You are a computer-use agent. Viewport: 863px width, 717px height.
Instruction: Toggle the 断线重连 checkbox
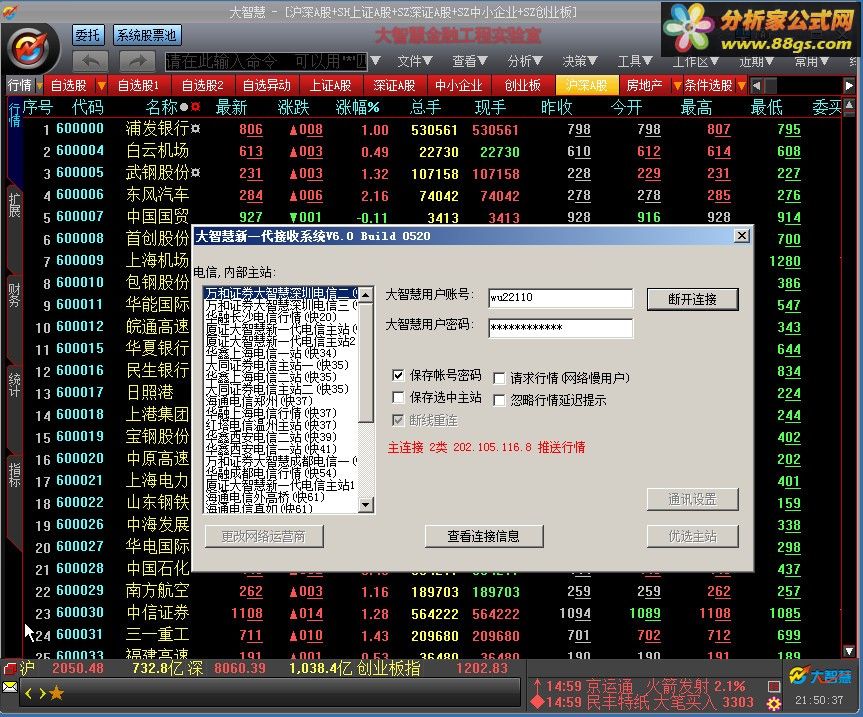[x=398, y=420]
